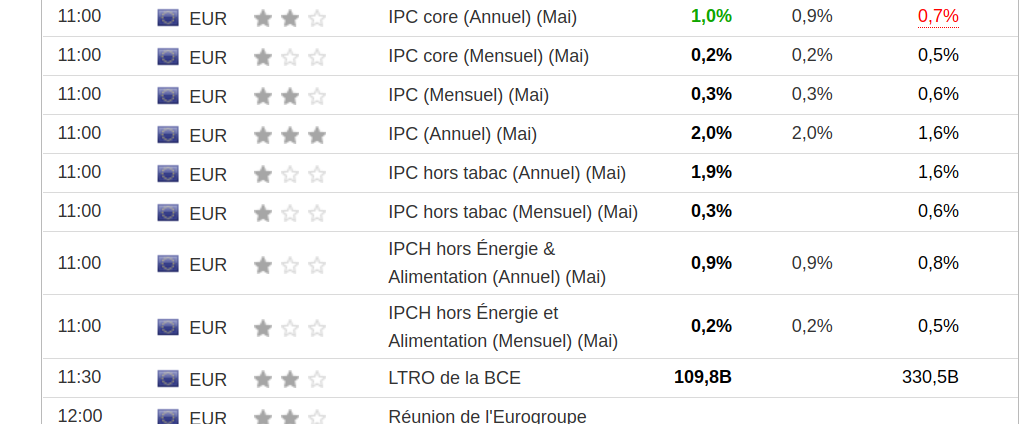Screen dimensions: 1025x424
Task: Click the flag icon for IPC hors tabac (Annuel)
Action: (x=168, y=174)
